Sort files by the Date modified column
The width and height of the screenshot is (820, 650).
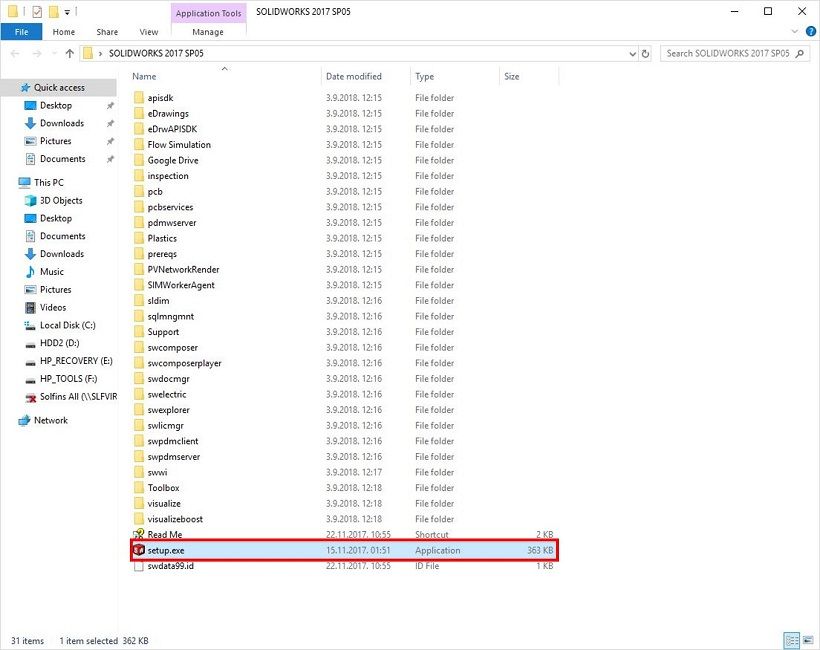tap(353, 76)
